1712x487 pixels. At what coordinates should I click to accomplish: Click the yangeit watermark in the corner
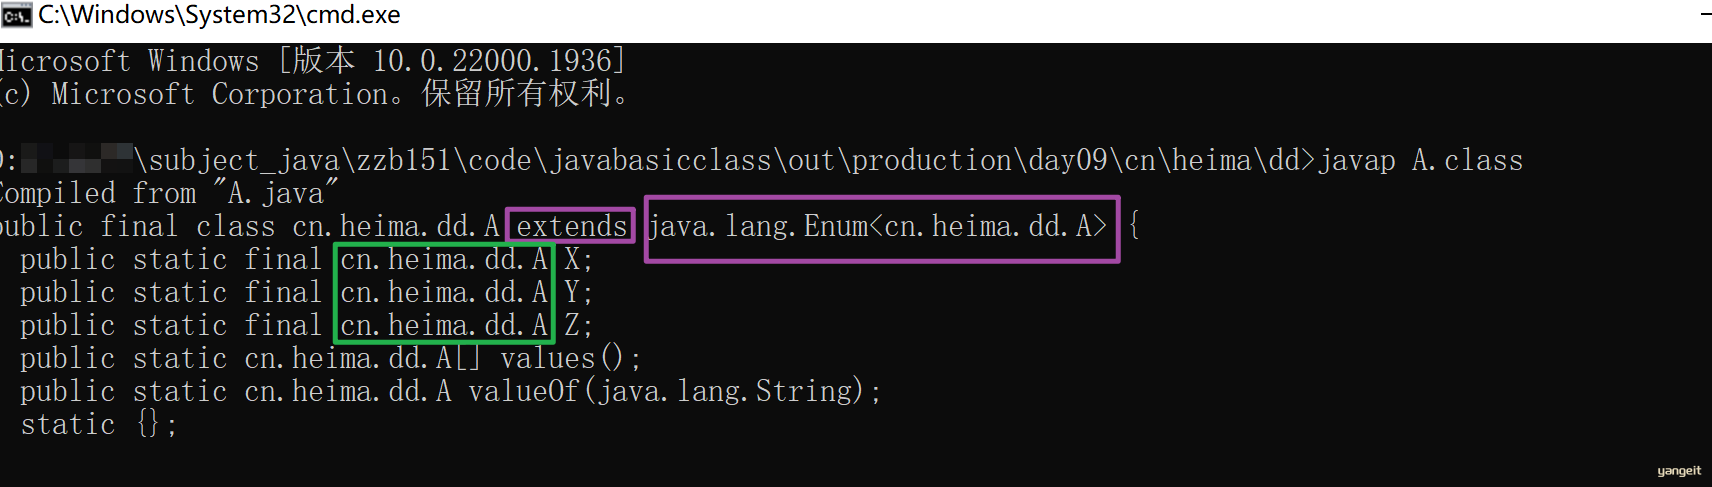click(x=1679, y=470)
